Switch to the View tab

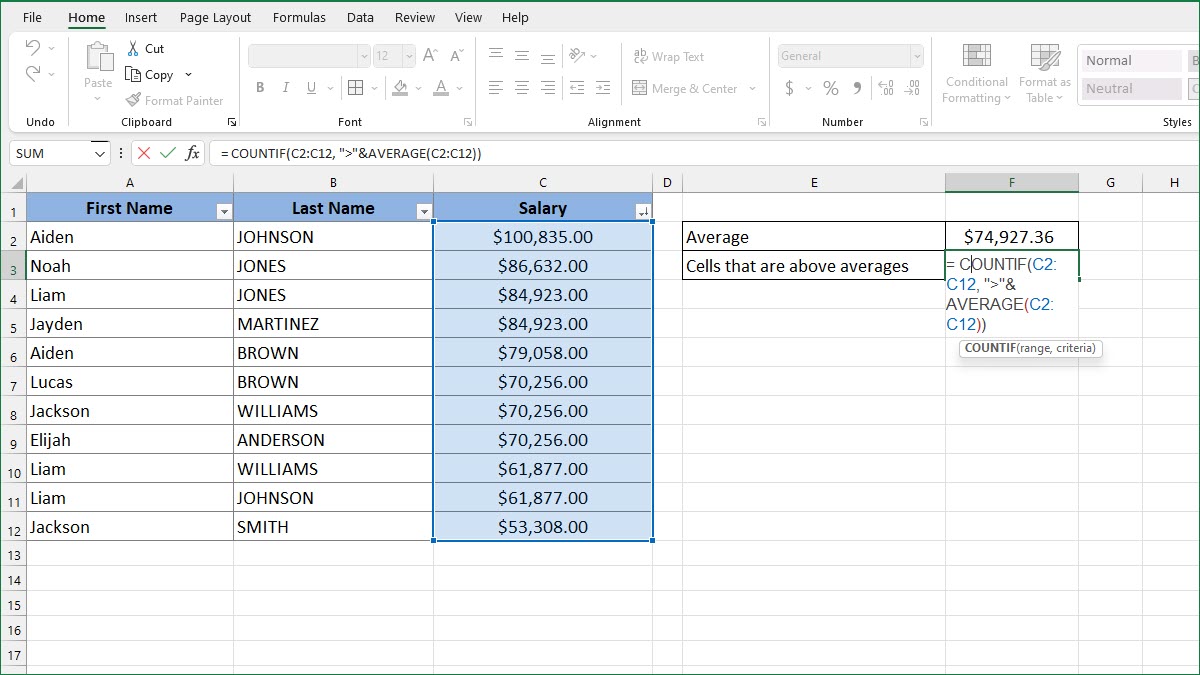468,17
